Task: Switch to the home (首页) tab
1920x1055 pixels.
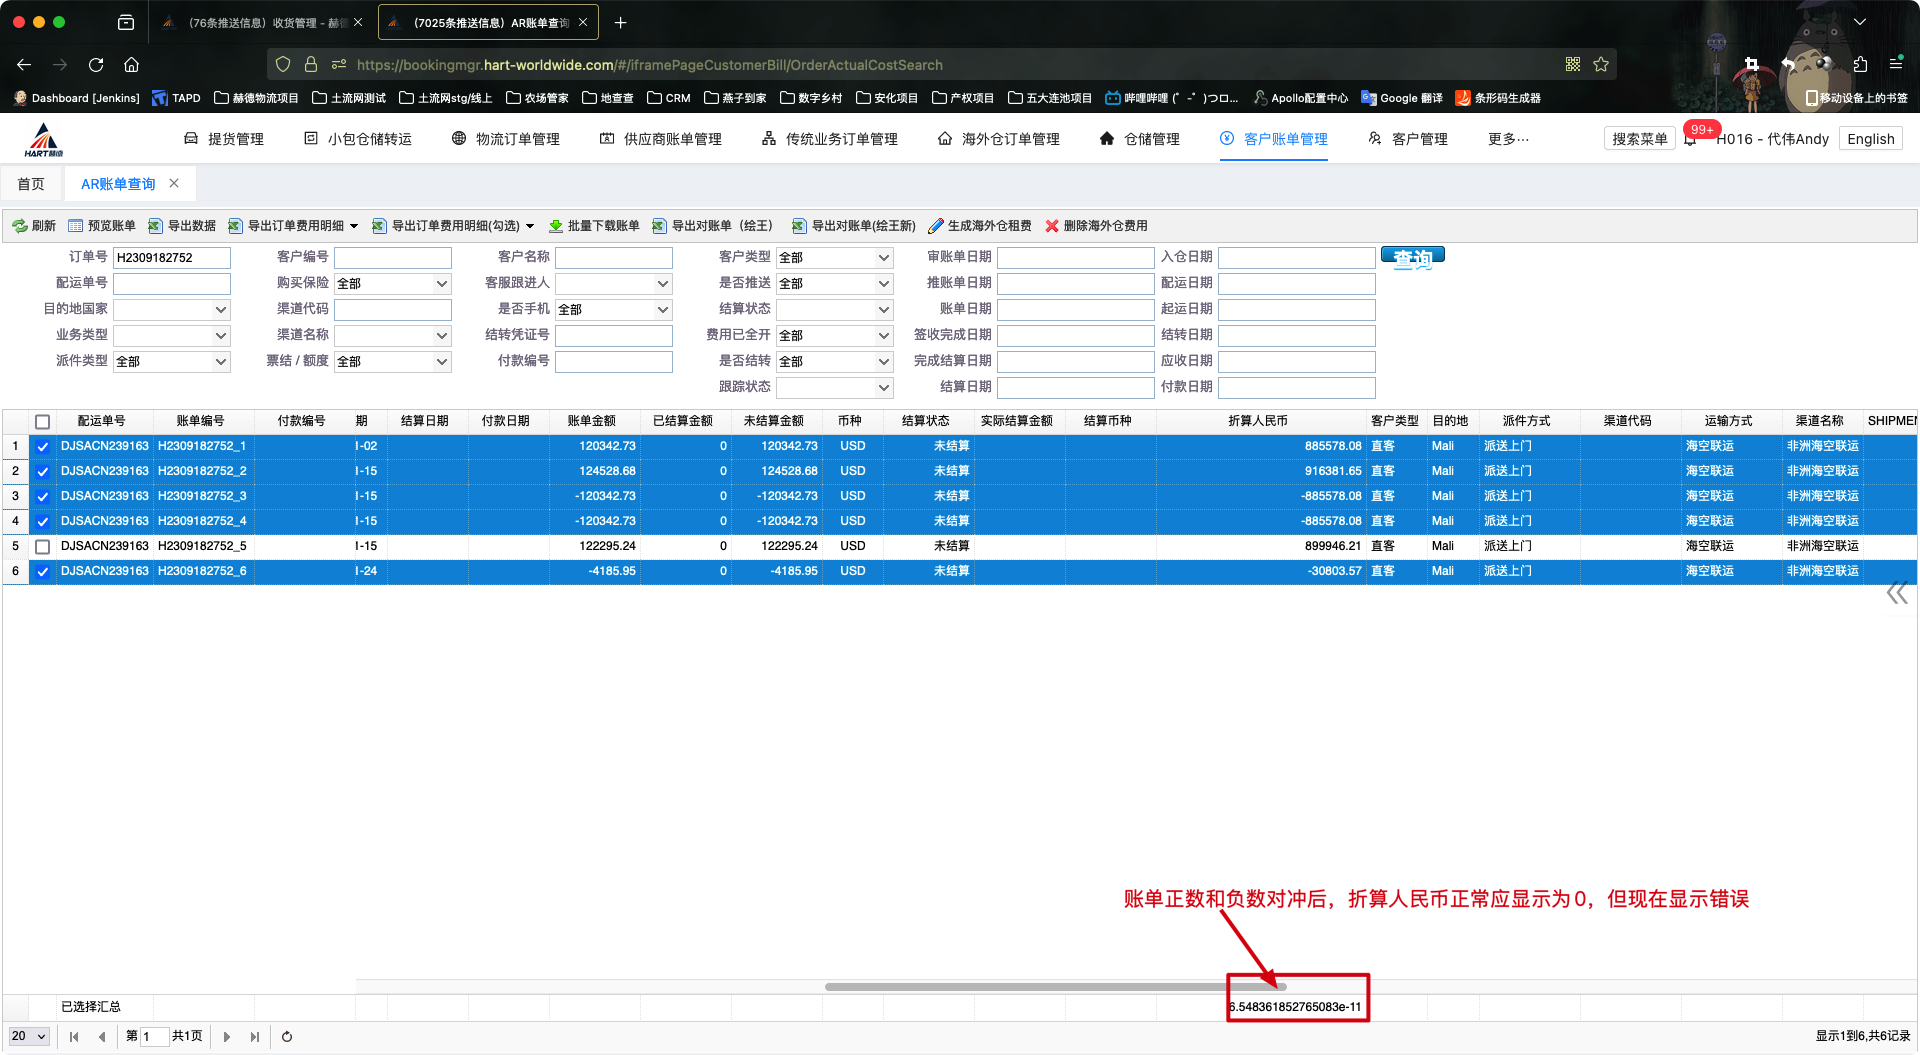Action: pyautogui.click(x=31, y=184)
